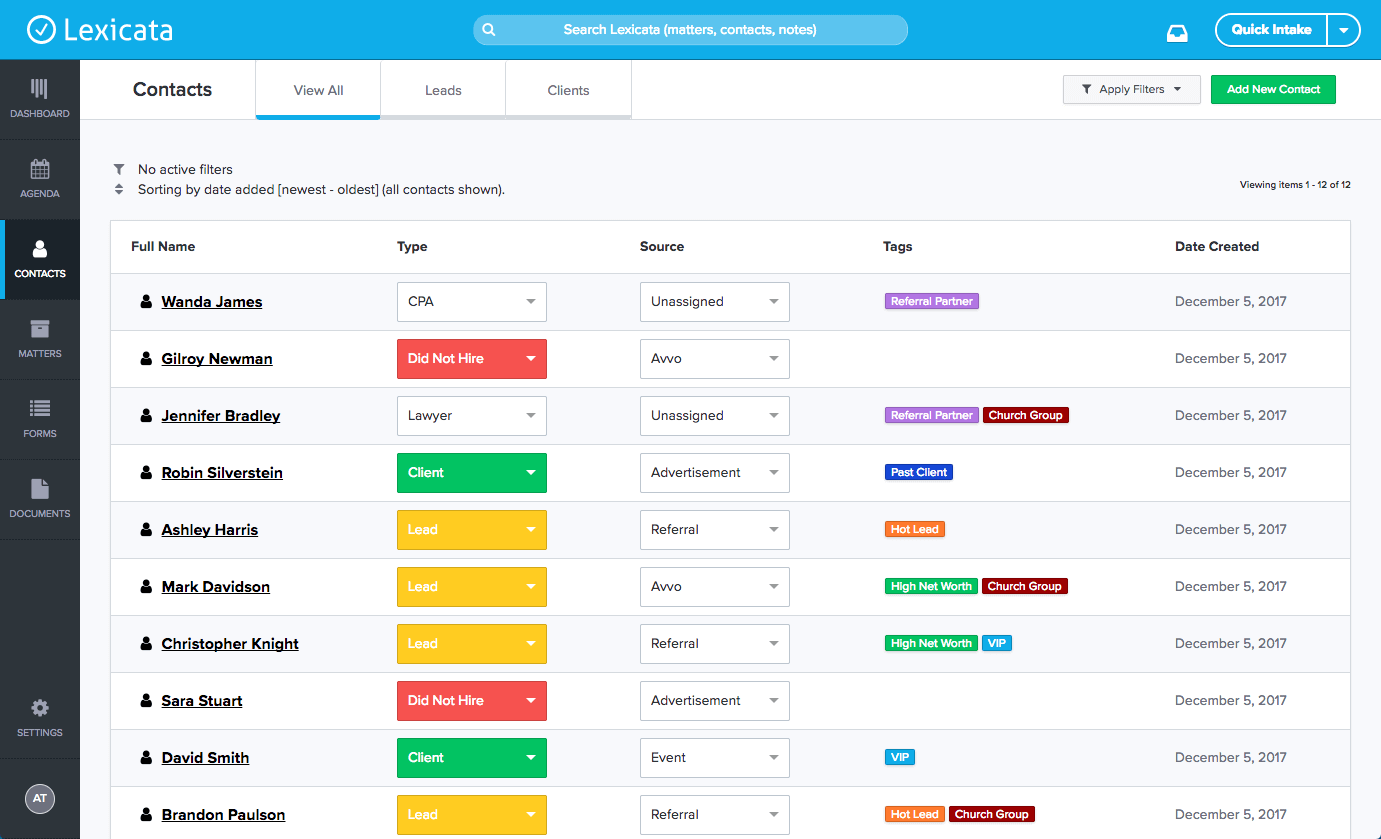This screenshot has height=839, width=1381.
Task: Open Apply Filters dropdown
Action: coord(1131,89)
